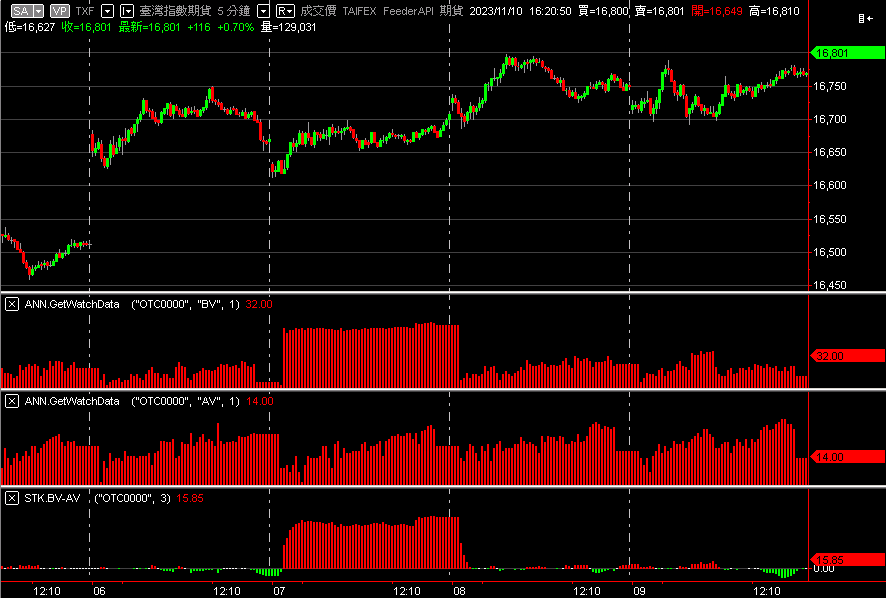Click the AV indicator parameters ("OTC0000", "AV", 1)
The width and height of the screenshot is (886, 598).
click(185, 401)
